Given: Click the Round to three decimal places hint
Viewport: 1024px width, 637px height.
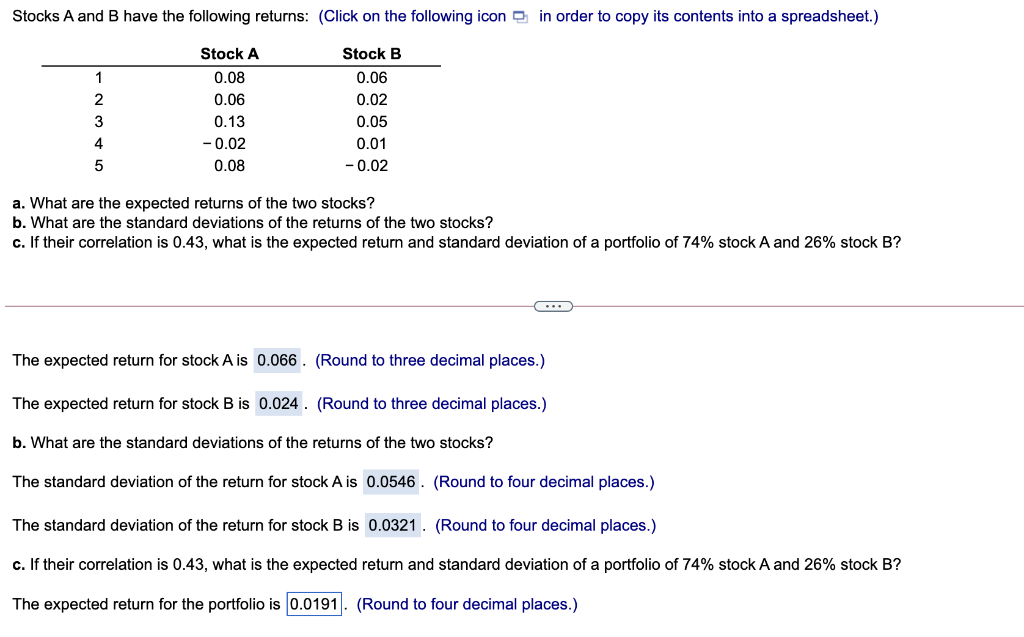Looking at the screenshot, I should (x=430, y=360).
